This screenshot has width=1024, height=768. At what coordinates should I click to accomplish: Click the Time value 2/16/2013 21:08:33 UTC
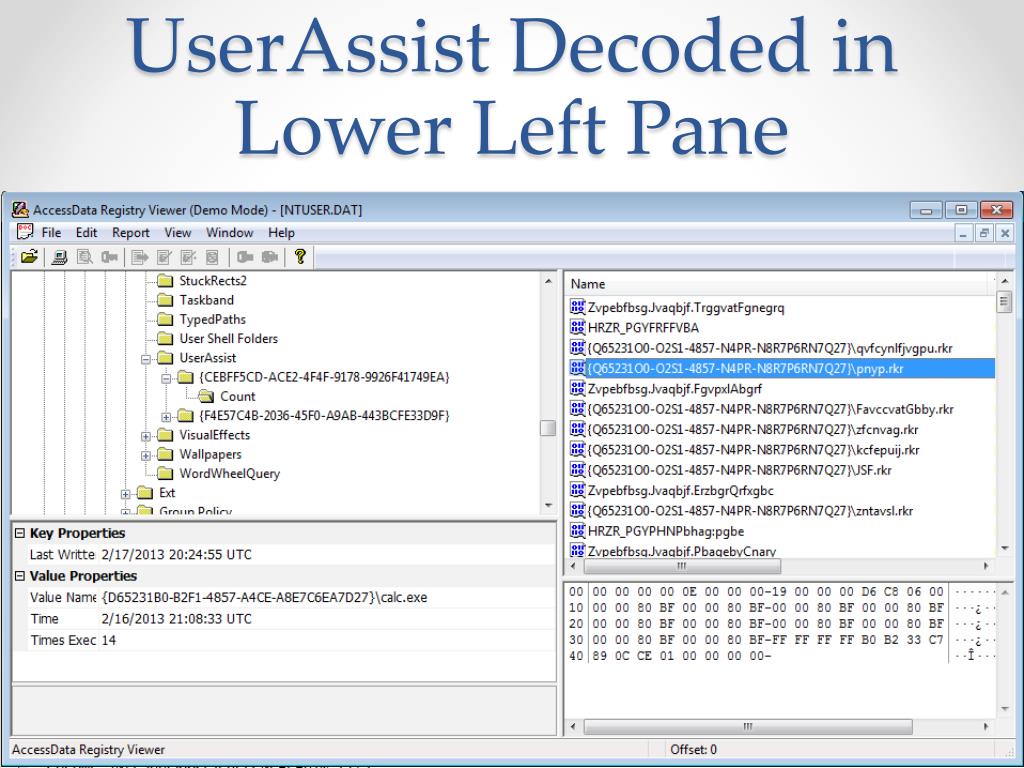(327, 618)
